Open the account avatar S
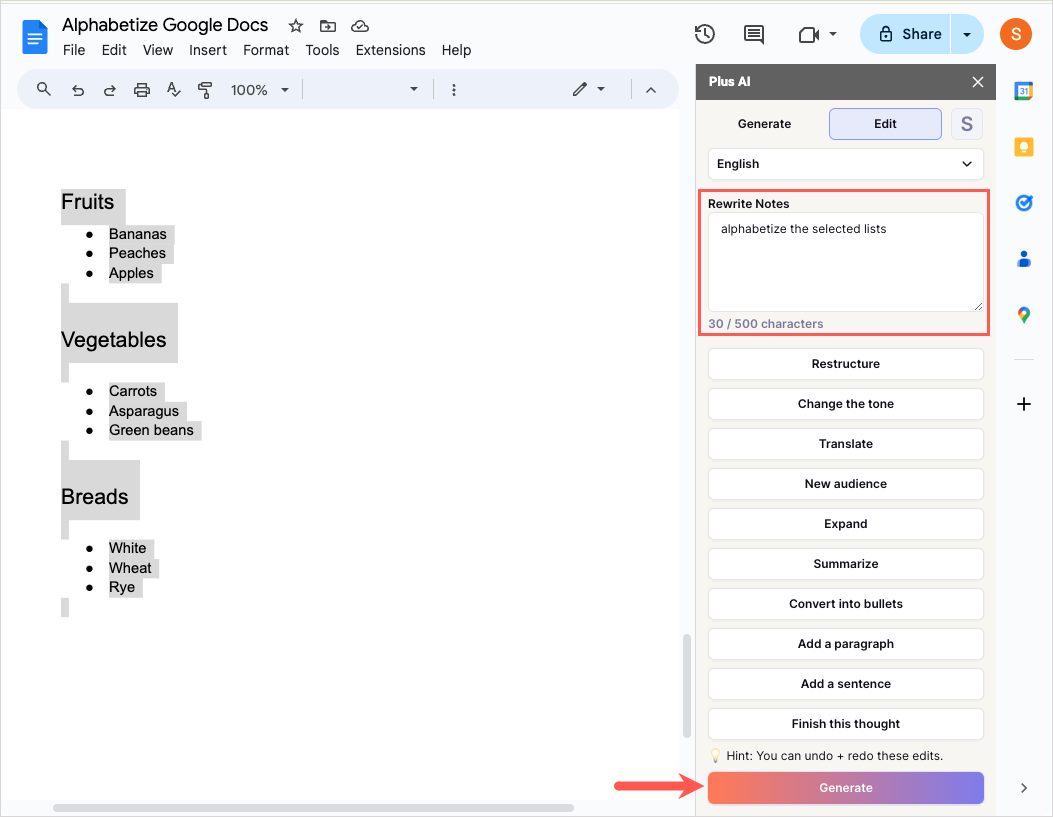Image resolution: width=1053 pixels, height=817 pixels. [x=1015, y=34]
